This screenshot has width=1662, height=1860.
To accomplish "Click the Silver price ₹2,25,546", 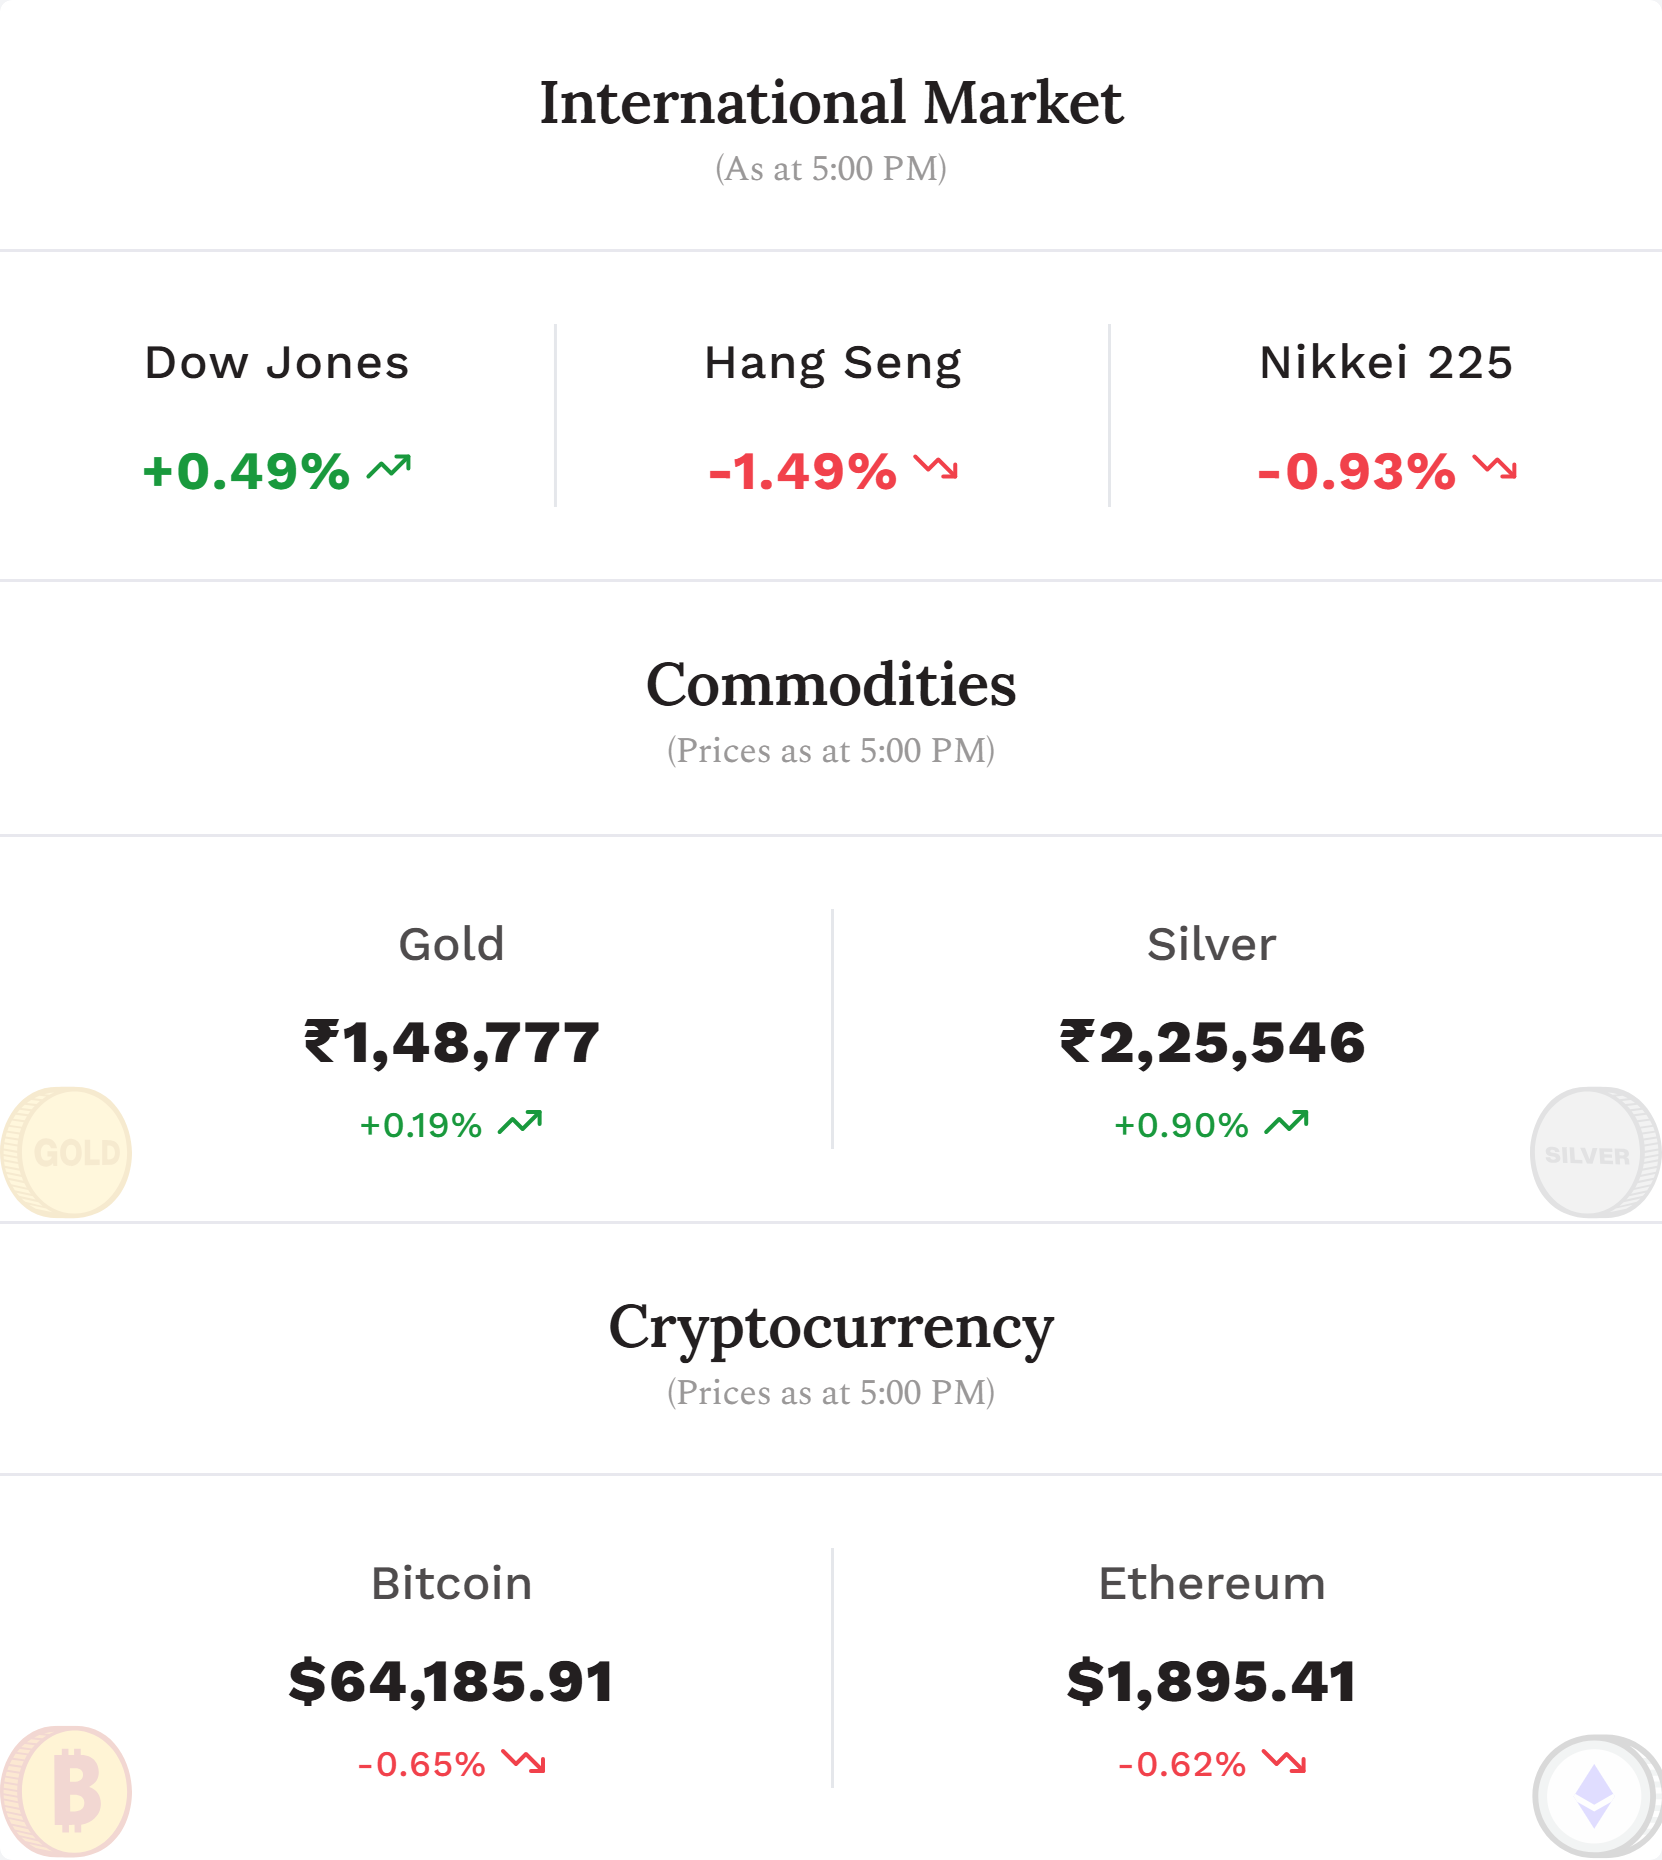I will coord(1212,1043).
